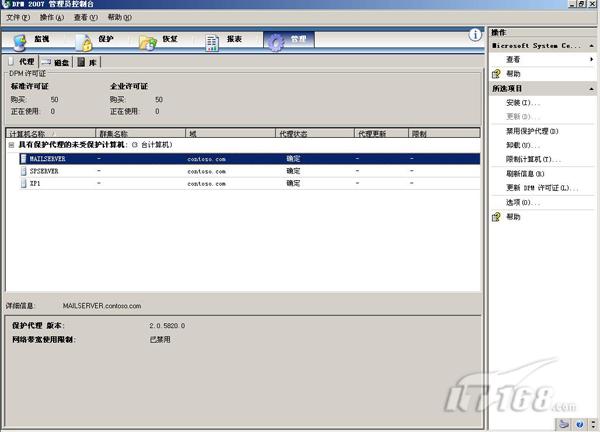Open the 恢复 (Recovery) tab icon

[148, 43]
